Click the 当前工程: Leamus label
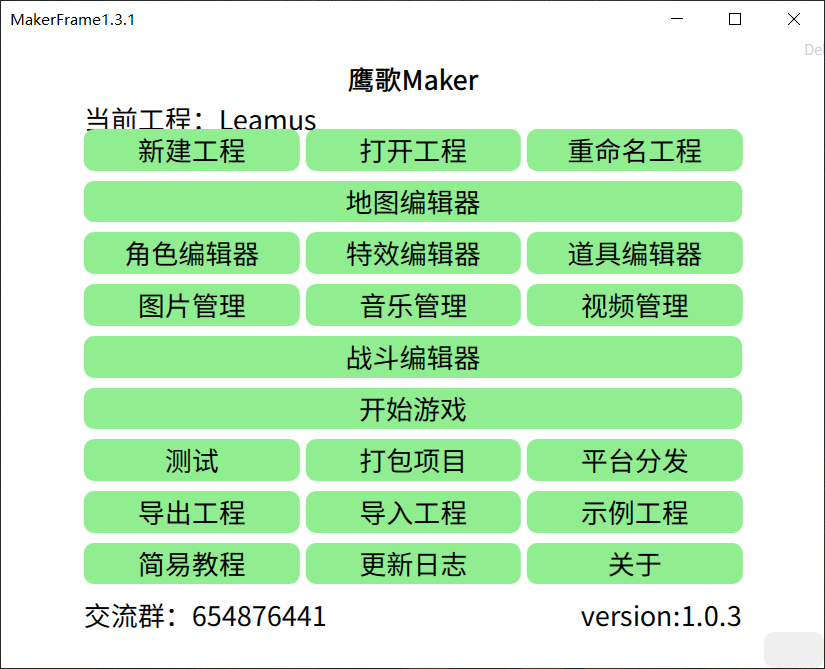The height and width of the screenshot is (669, 825). [200, 119]
